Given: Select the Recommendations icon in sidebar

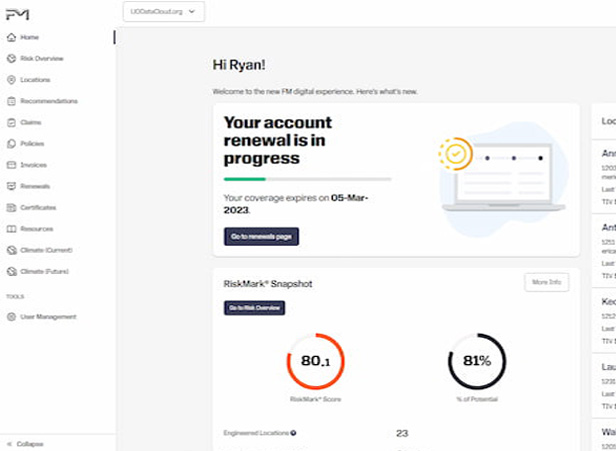Looking at the screenshot, I should pyautogui.click(x=11, y=101).
